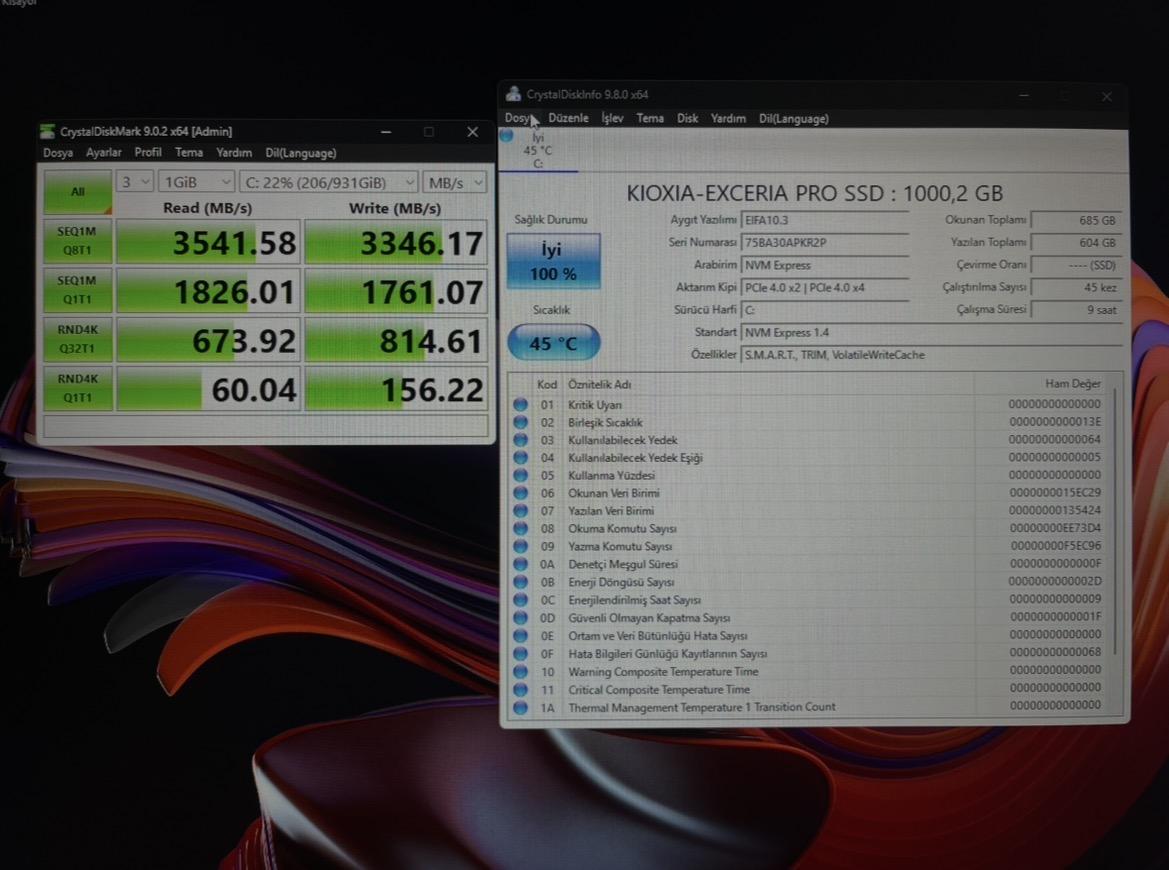The width and height of the screenshot is (1169, 870).
Task: Open Dosya menu in CrystalDiskMark
Action: coord(58,153)
